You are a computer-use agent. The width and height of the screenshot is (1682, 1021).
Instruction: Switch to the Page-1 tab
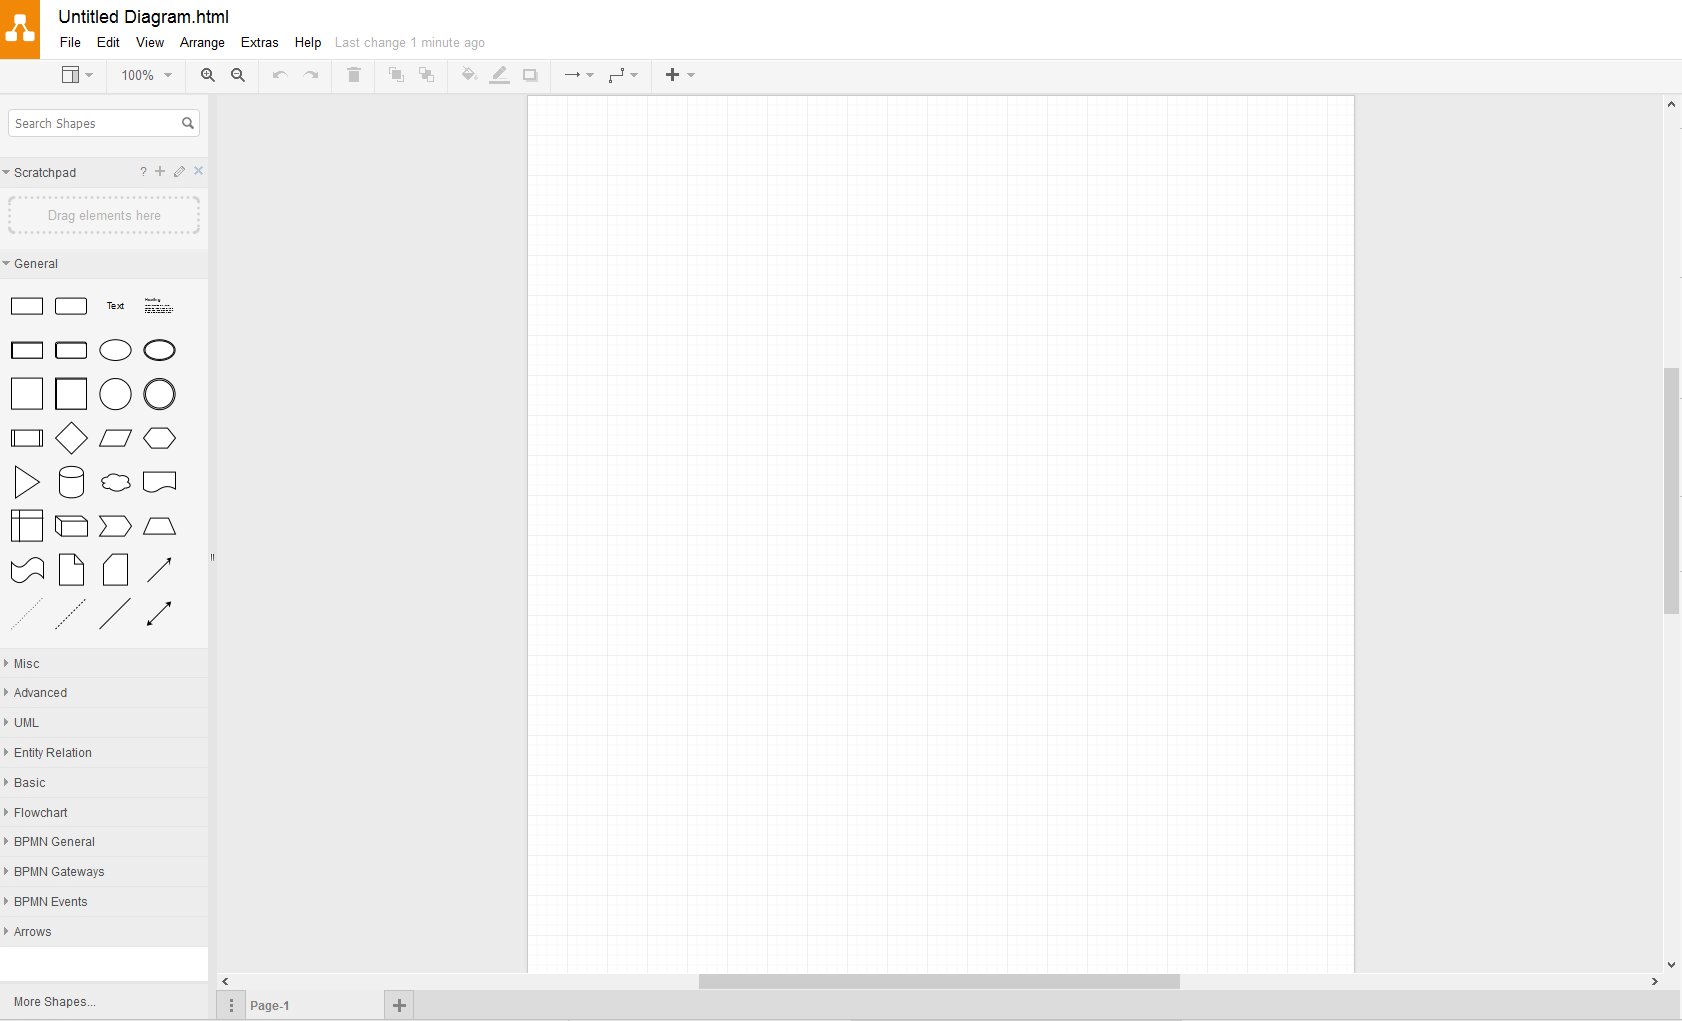pos(270,1006)
